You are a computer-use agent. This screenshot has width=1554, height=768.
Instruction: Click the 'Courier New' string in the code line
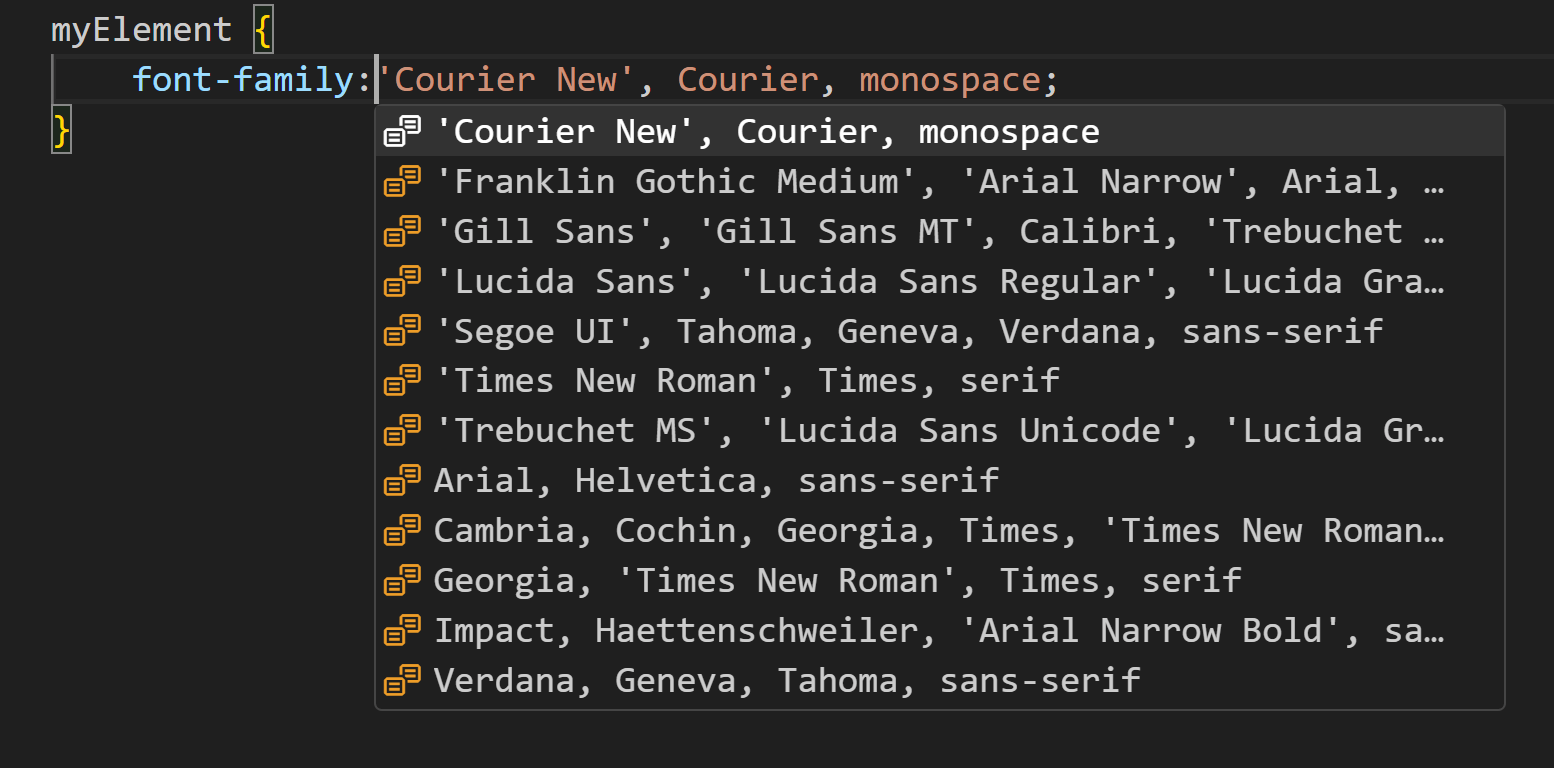506,79
